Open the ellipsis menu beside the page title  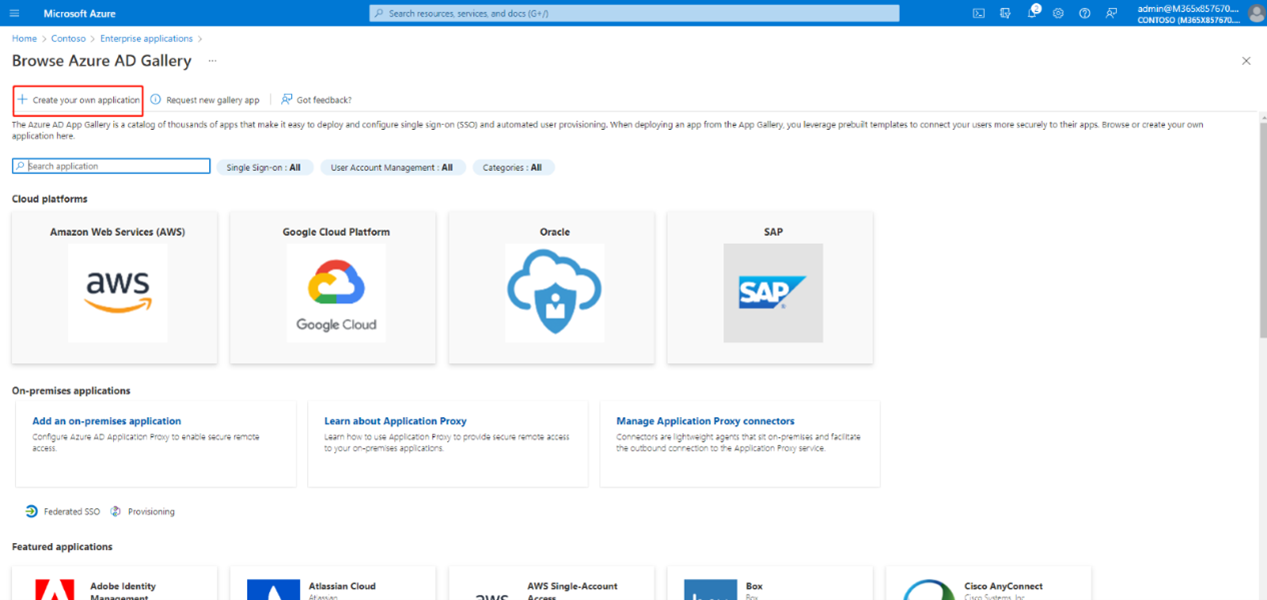pos(212,61)
